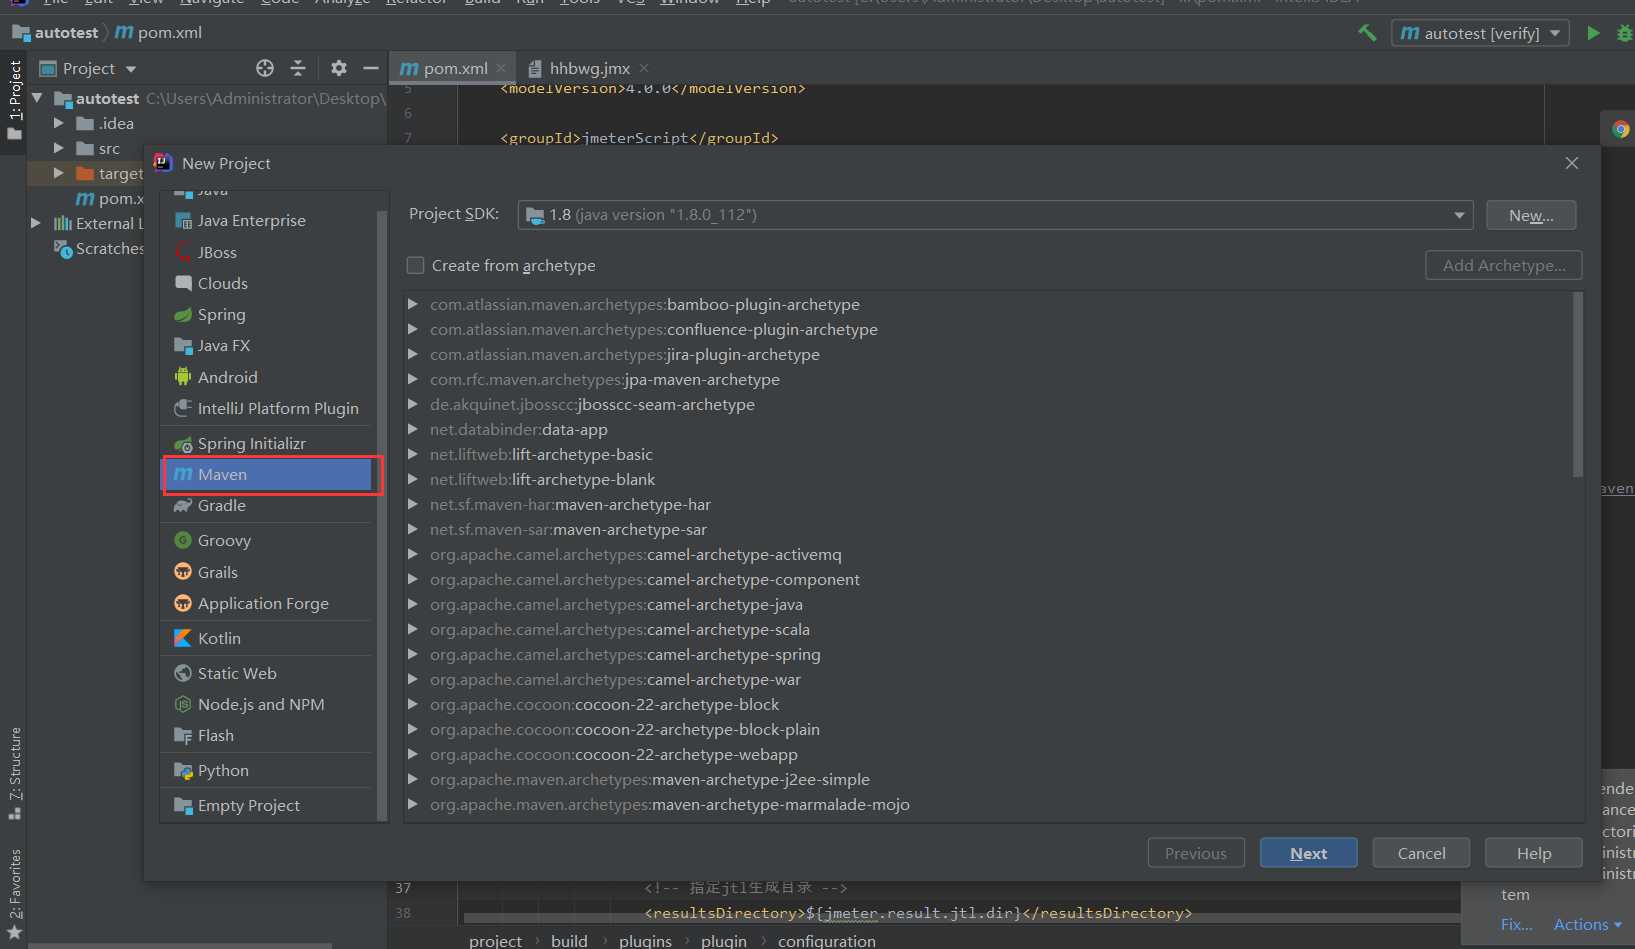Select Maven project type

tap(268, 474)
